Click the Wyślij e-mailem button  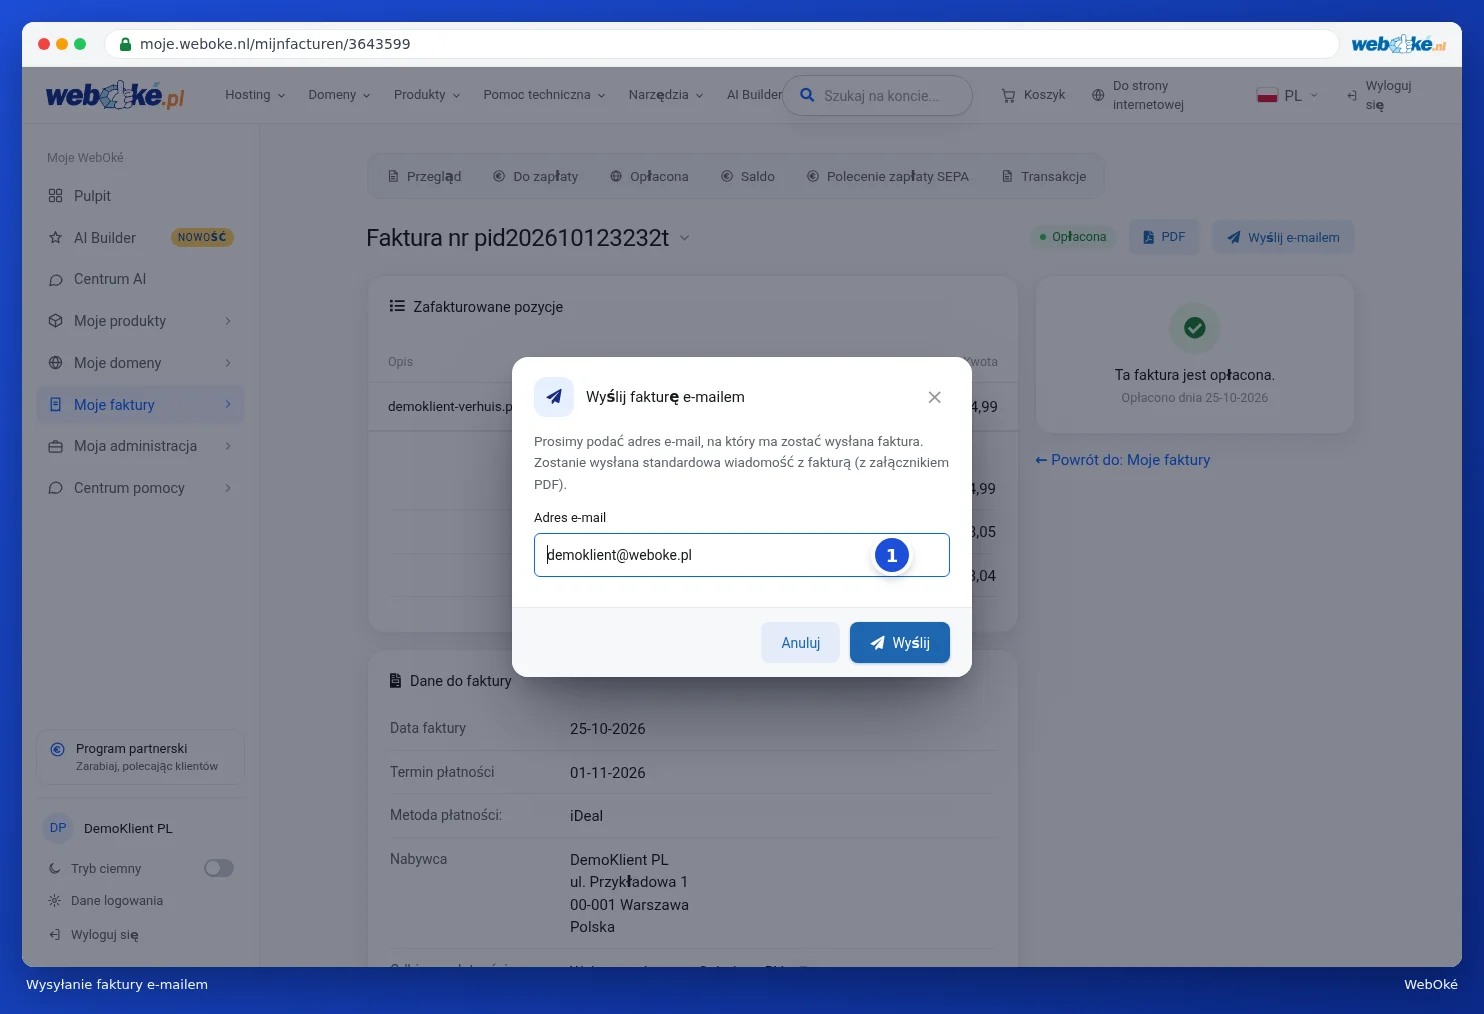[x=1283, y=237]
